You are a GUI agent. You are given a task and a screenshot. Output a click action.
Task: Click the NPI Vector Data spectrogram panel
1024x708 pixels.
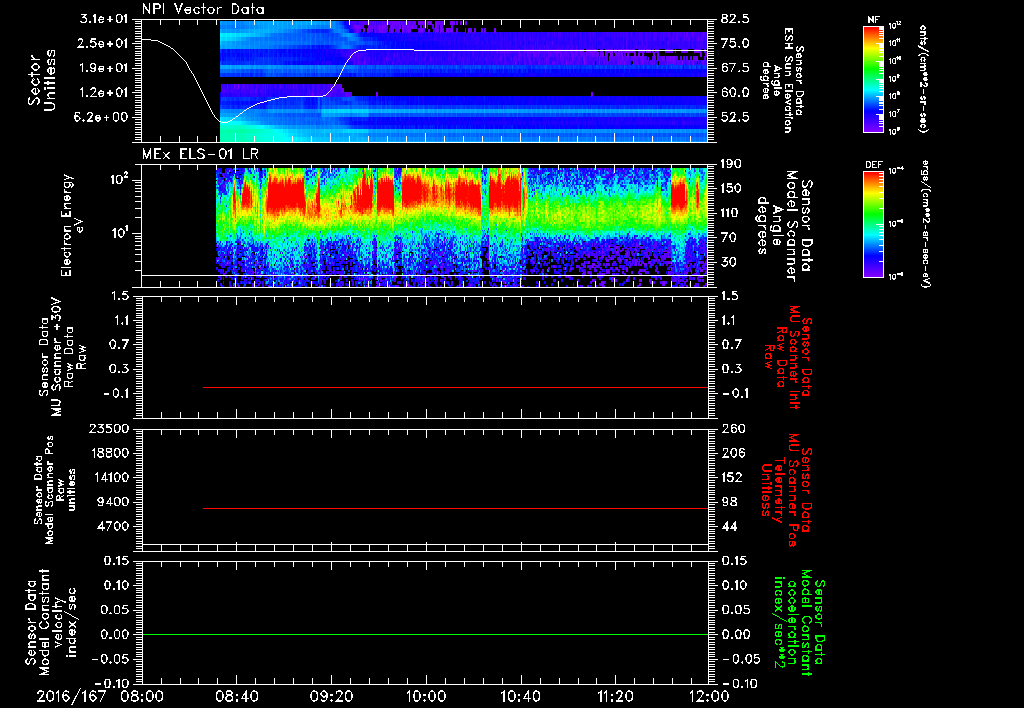(x=425, y=81)
